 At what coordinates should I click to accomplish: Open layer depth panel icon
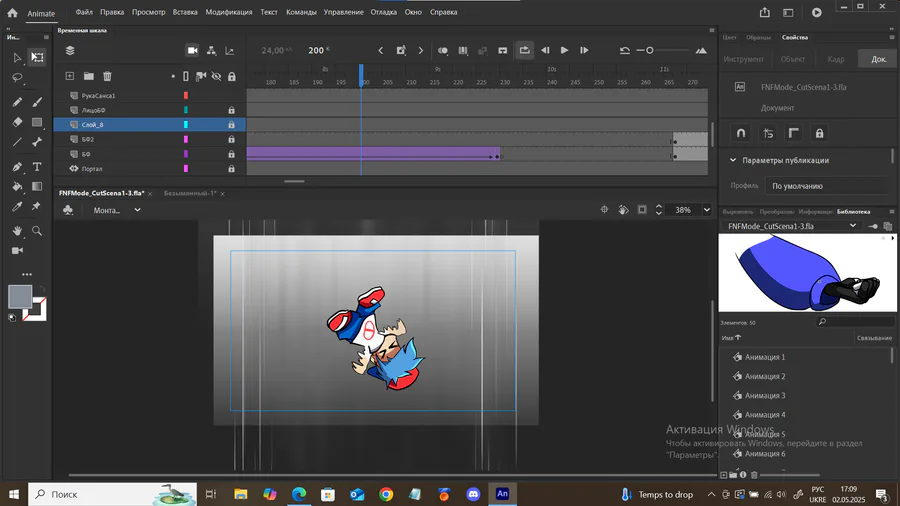(x=230, y=50)
